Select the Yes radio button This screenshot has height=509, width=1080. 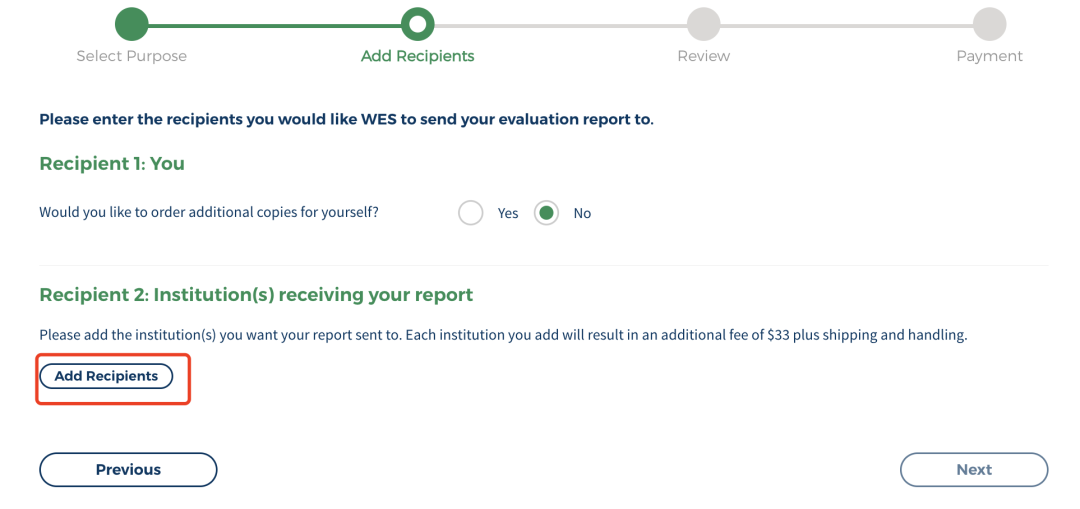pos(470,213)
